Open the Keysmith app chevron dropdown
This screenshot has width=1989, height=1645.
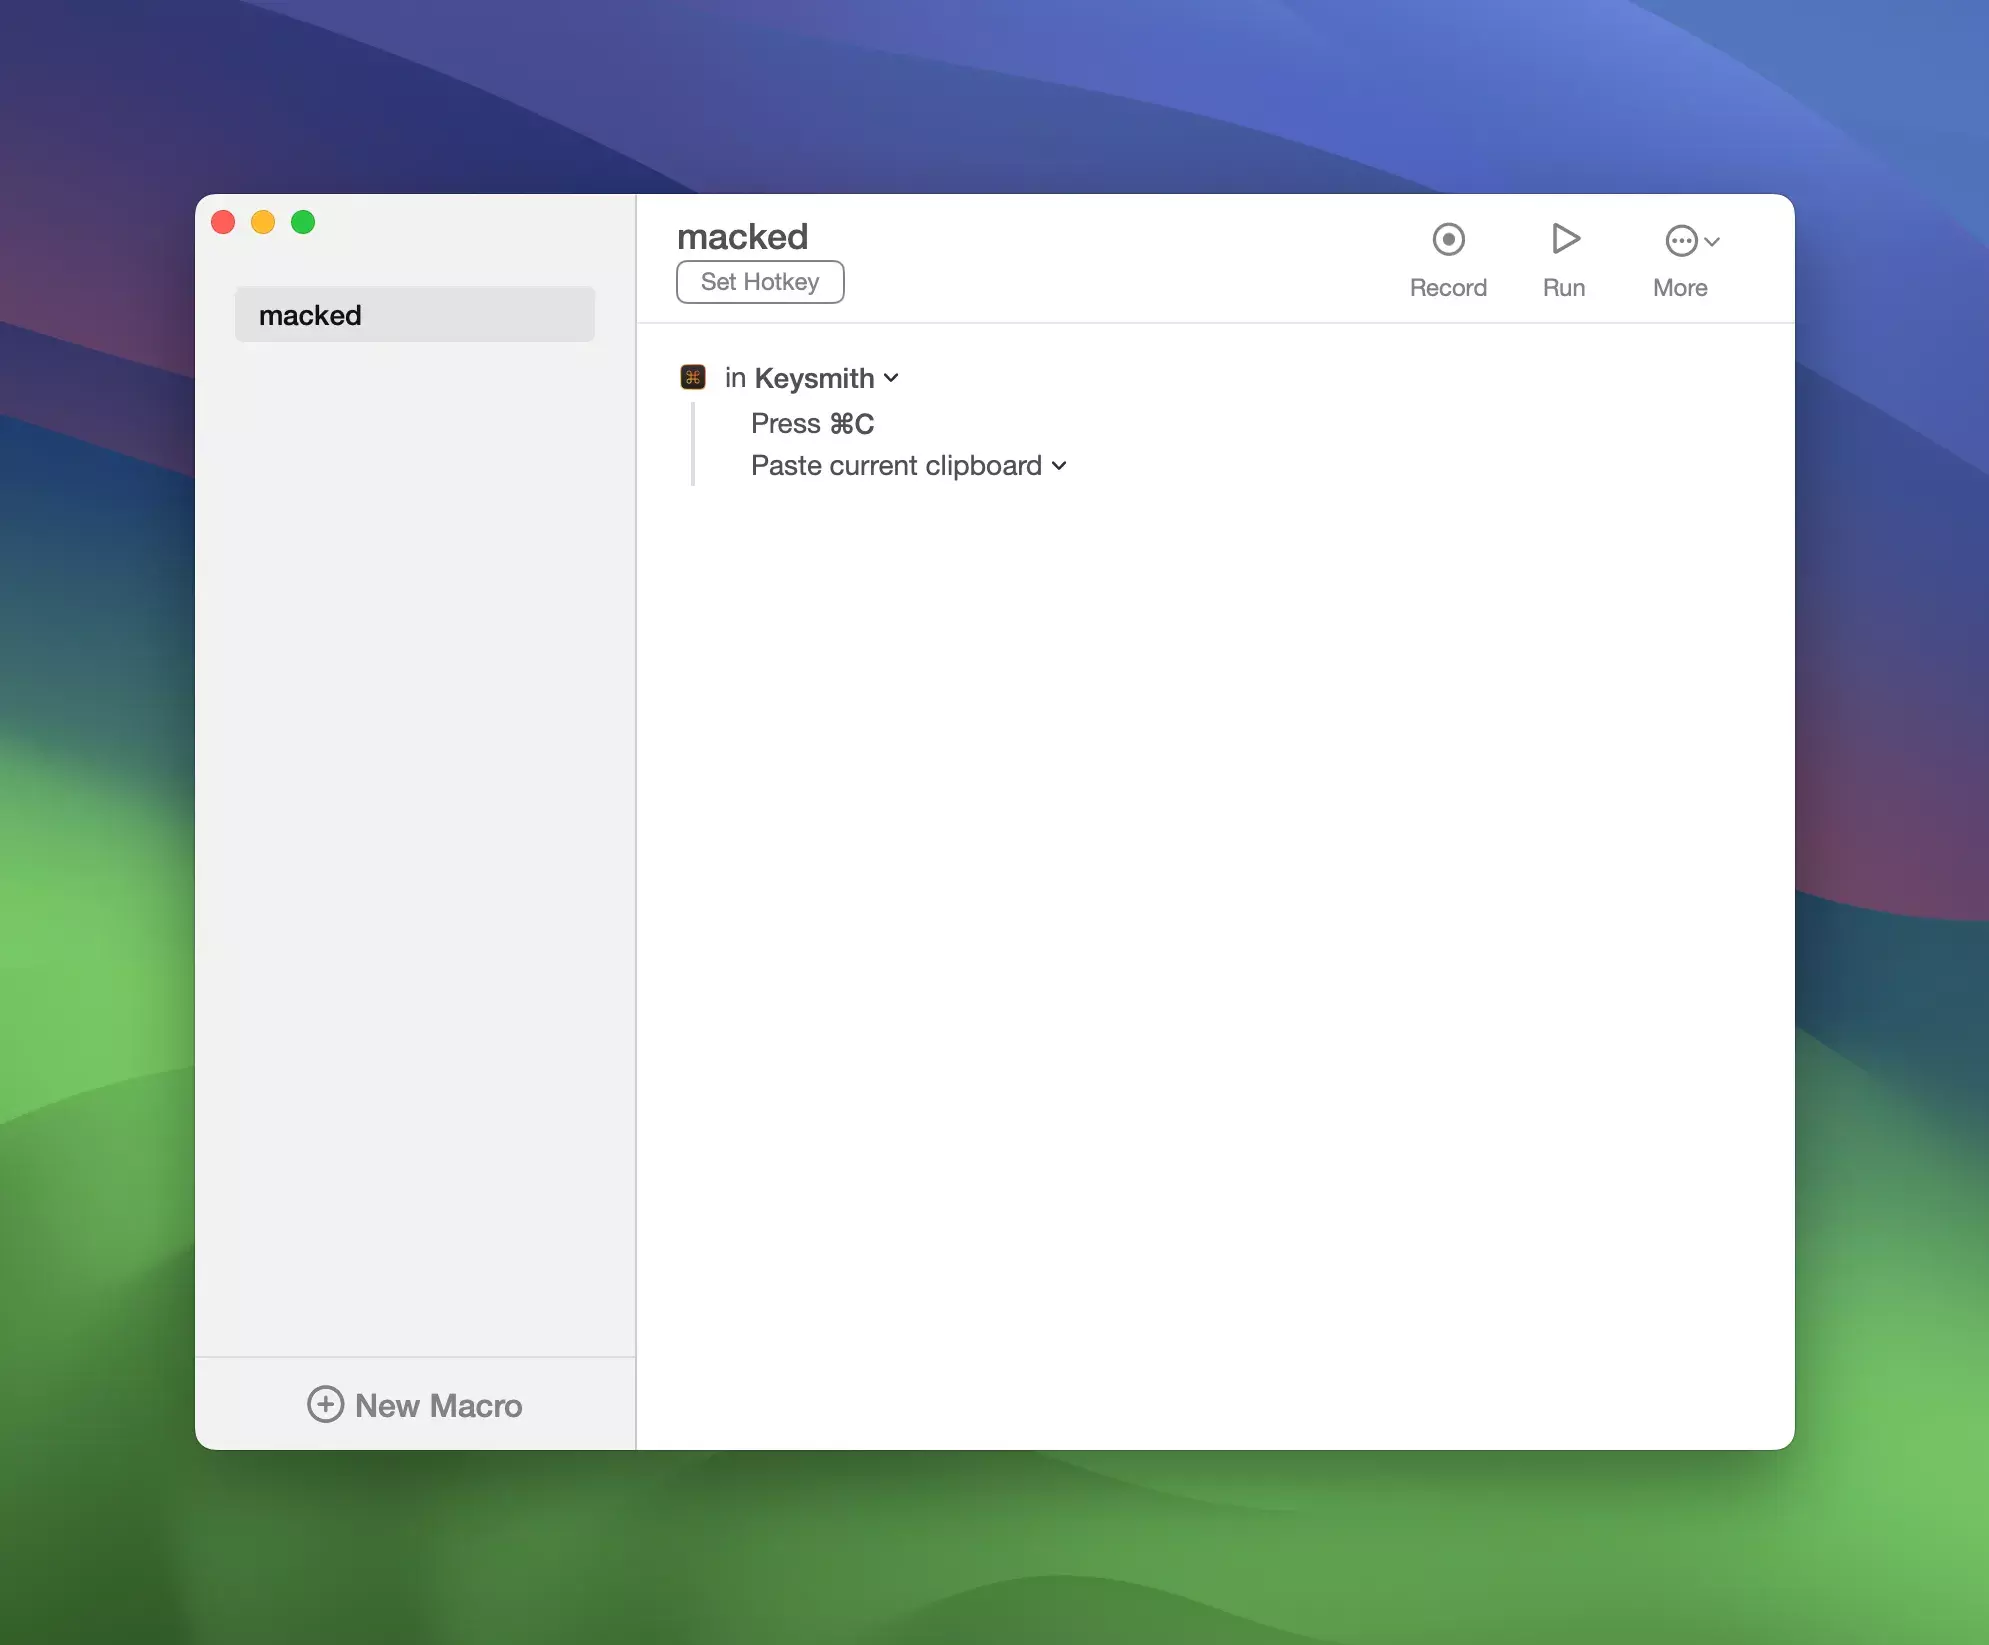(x=892, y=378)
